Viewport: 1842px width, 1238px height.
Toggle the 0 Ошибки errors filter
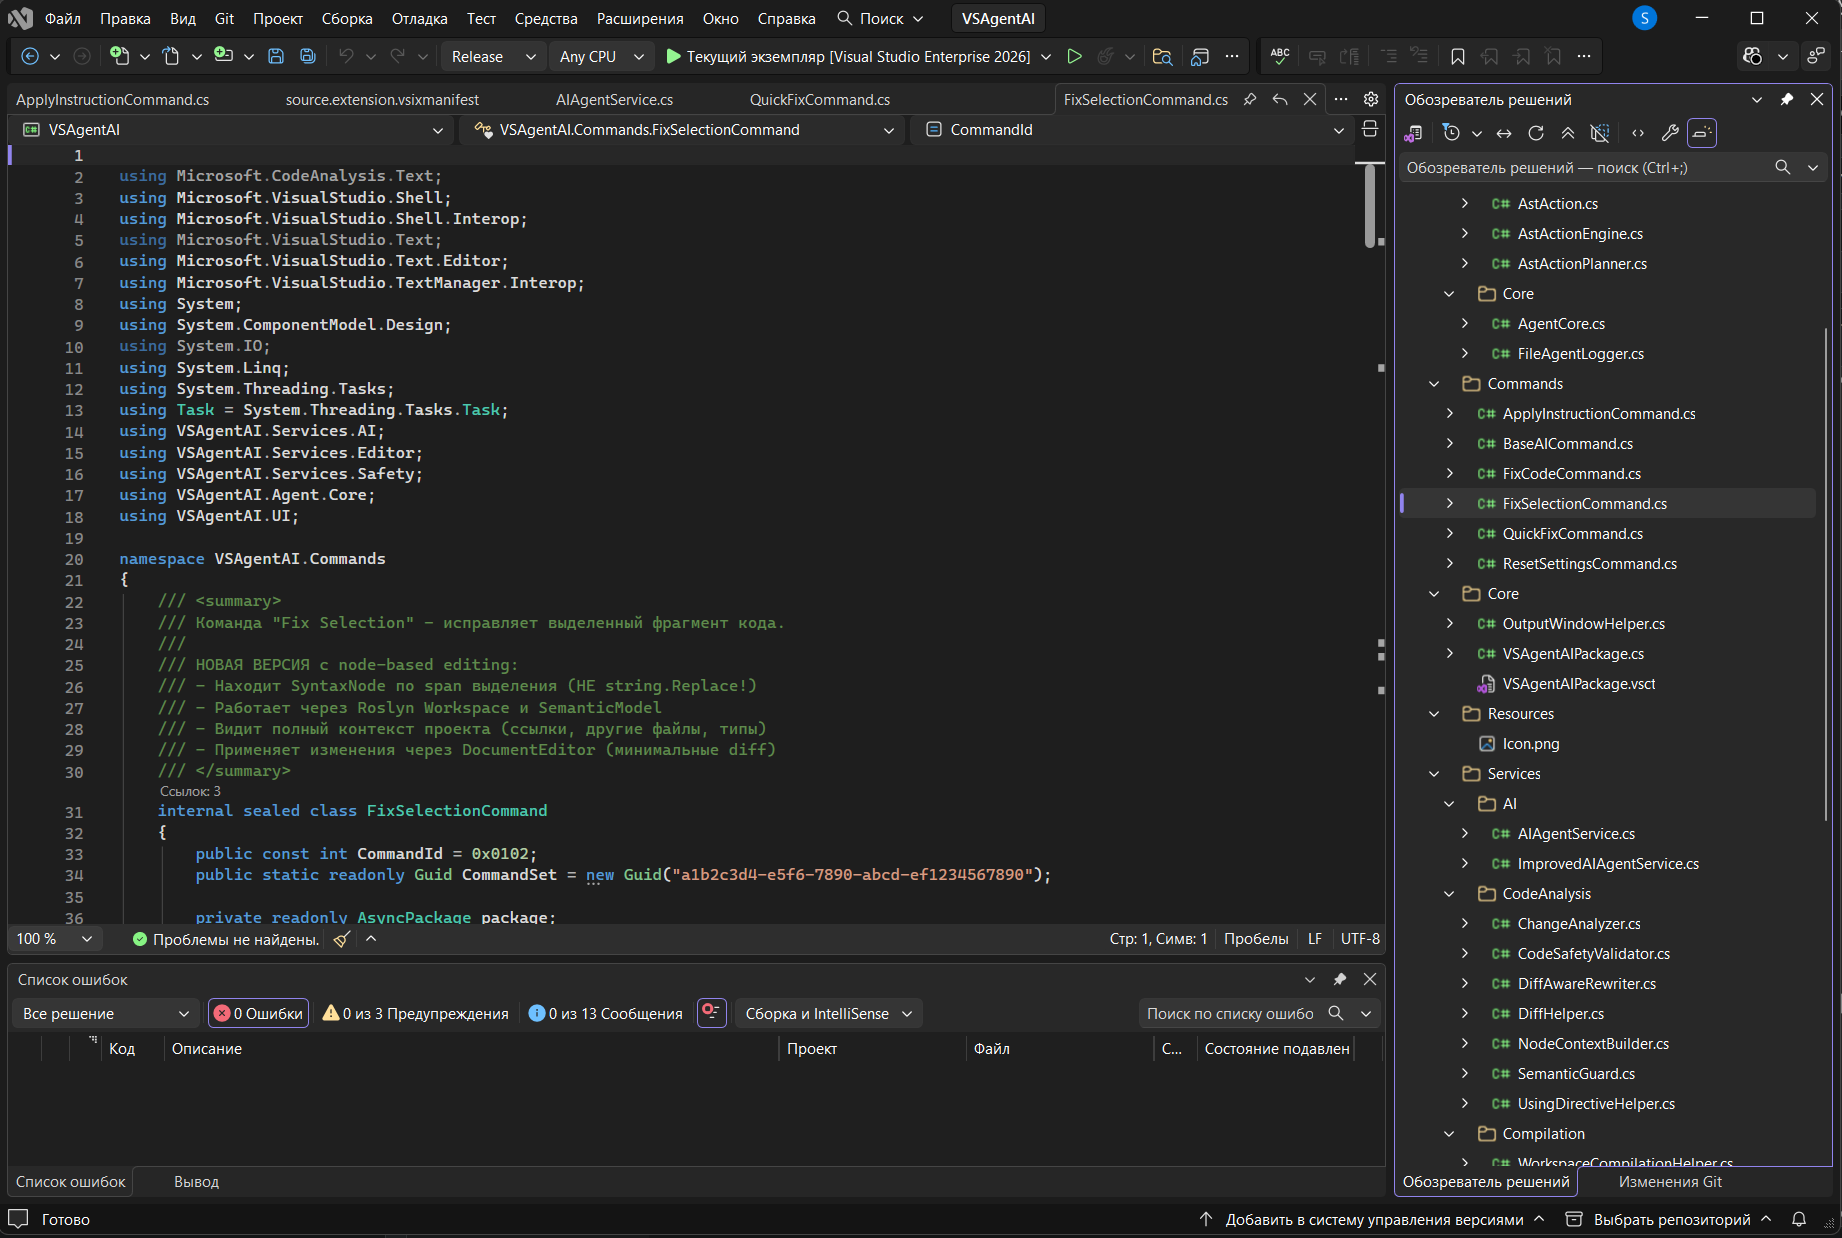(x=259, y=1014)
